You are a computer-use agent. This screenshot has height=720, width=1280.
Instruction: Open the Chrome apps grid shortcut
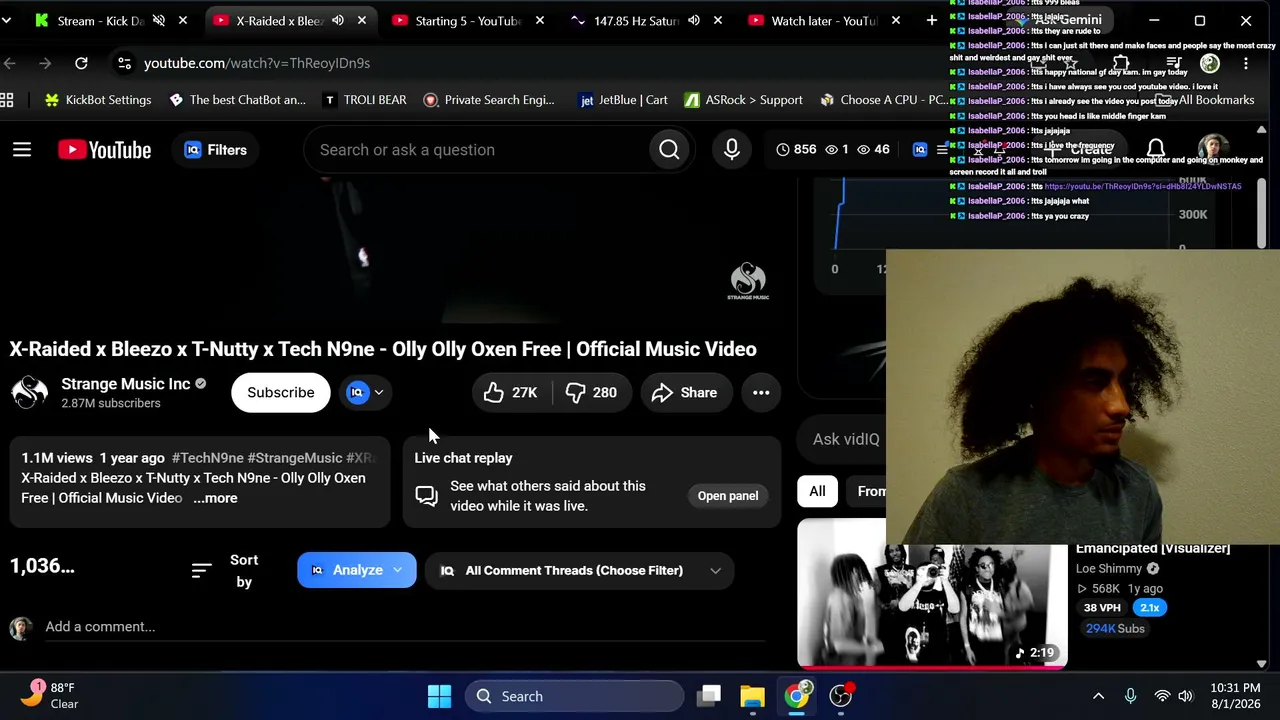tap(7, 100)
